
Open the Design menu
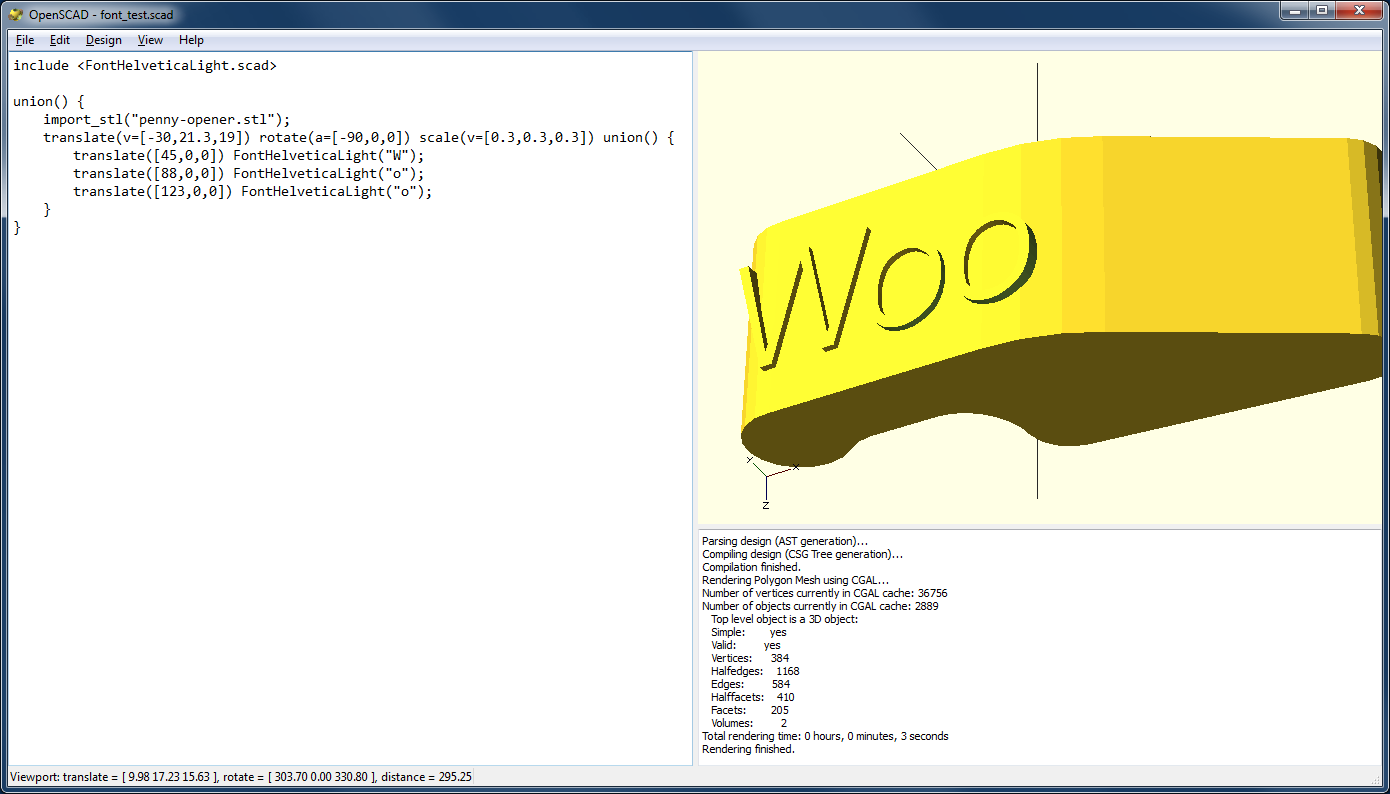(104, 40)
